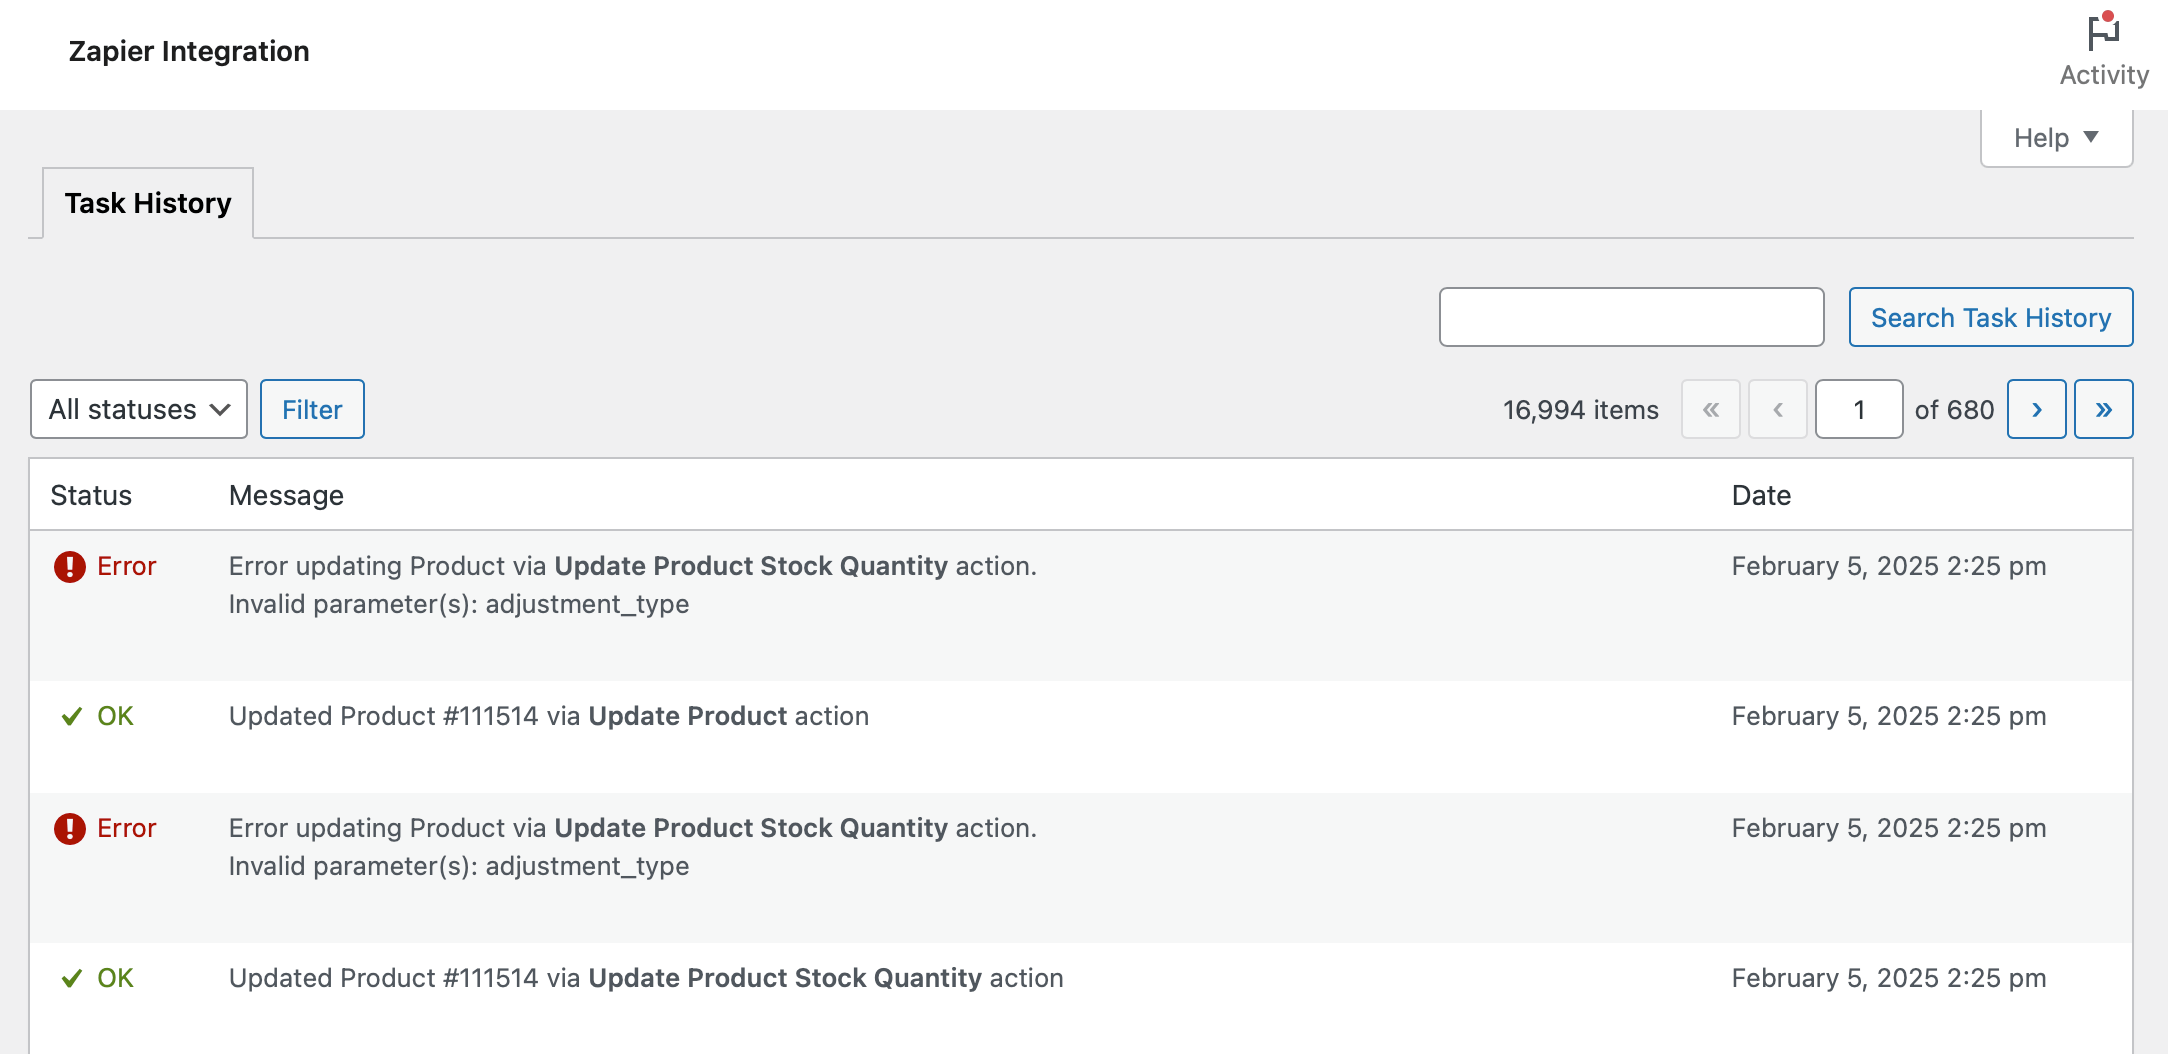Image resolution: width=2168 pixels, height=1054 pixels.
Task: Select the Task History tab
Action: pos(148,203)
